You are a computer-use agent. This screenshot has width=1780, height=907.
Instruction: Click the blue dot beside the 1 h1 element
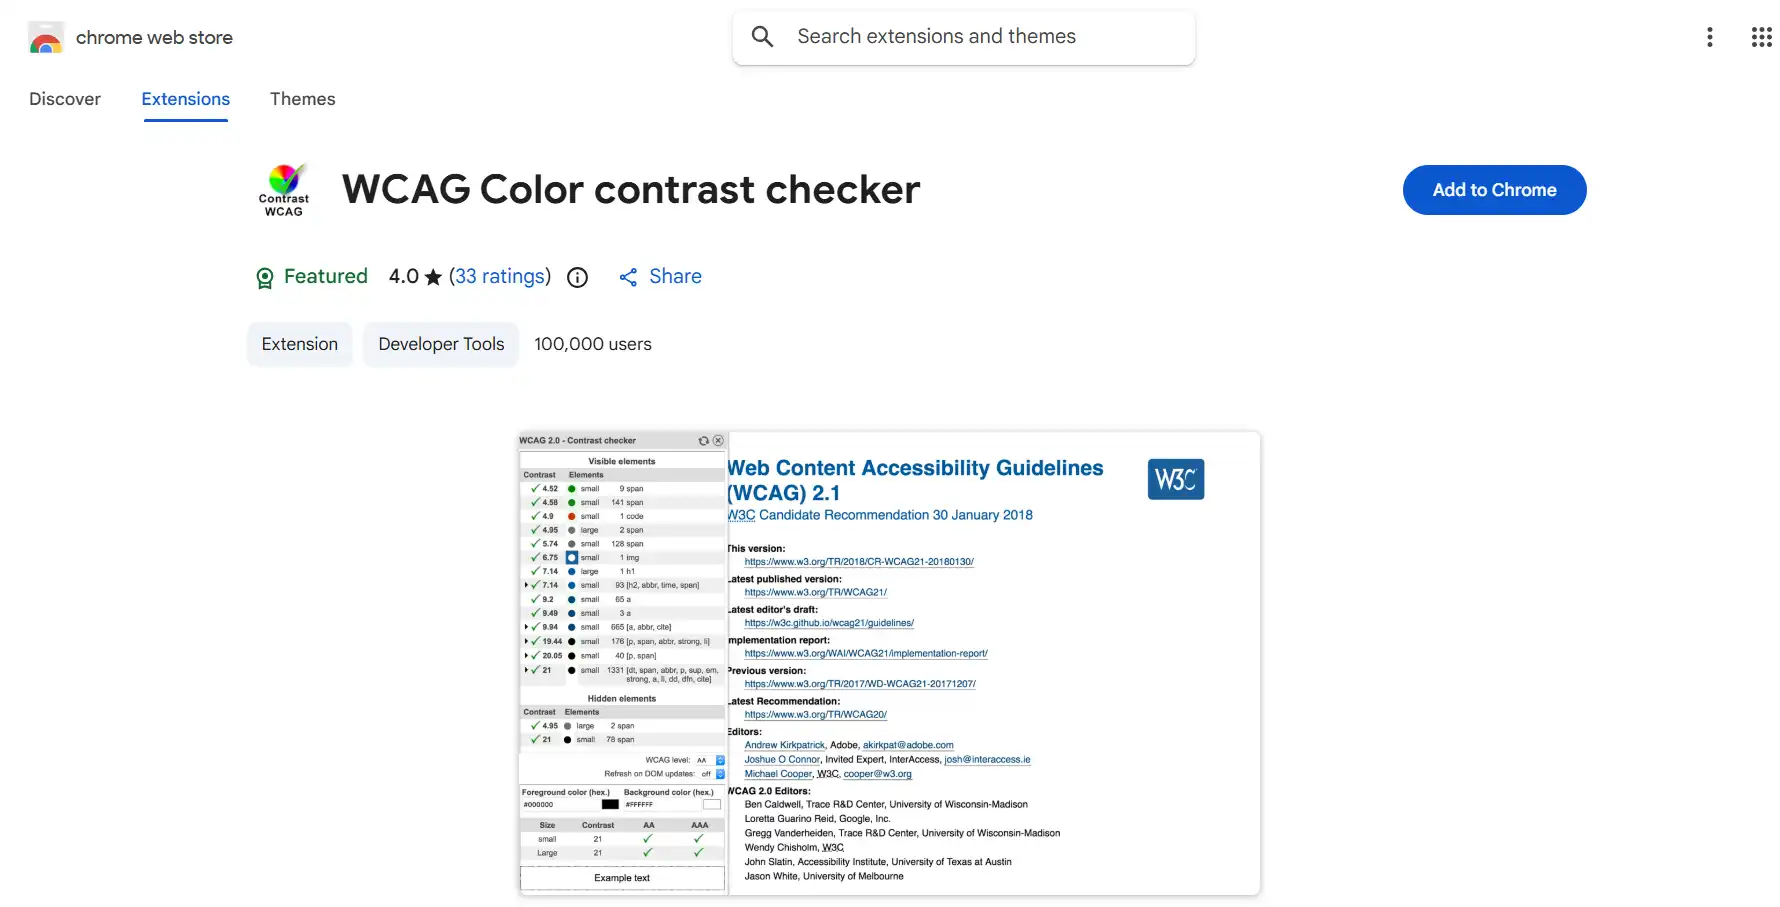[x=571, y=571]
